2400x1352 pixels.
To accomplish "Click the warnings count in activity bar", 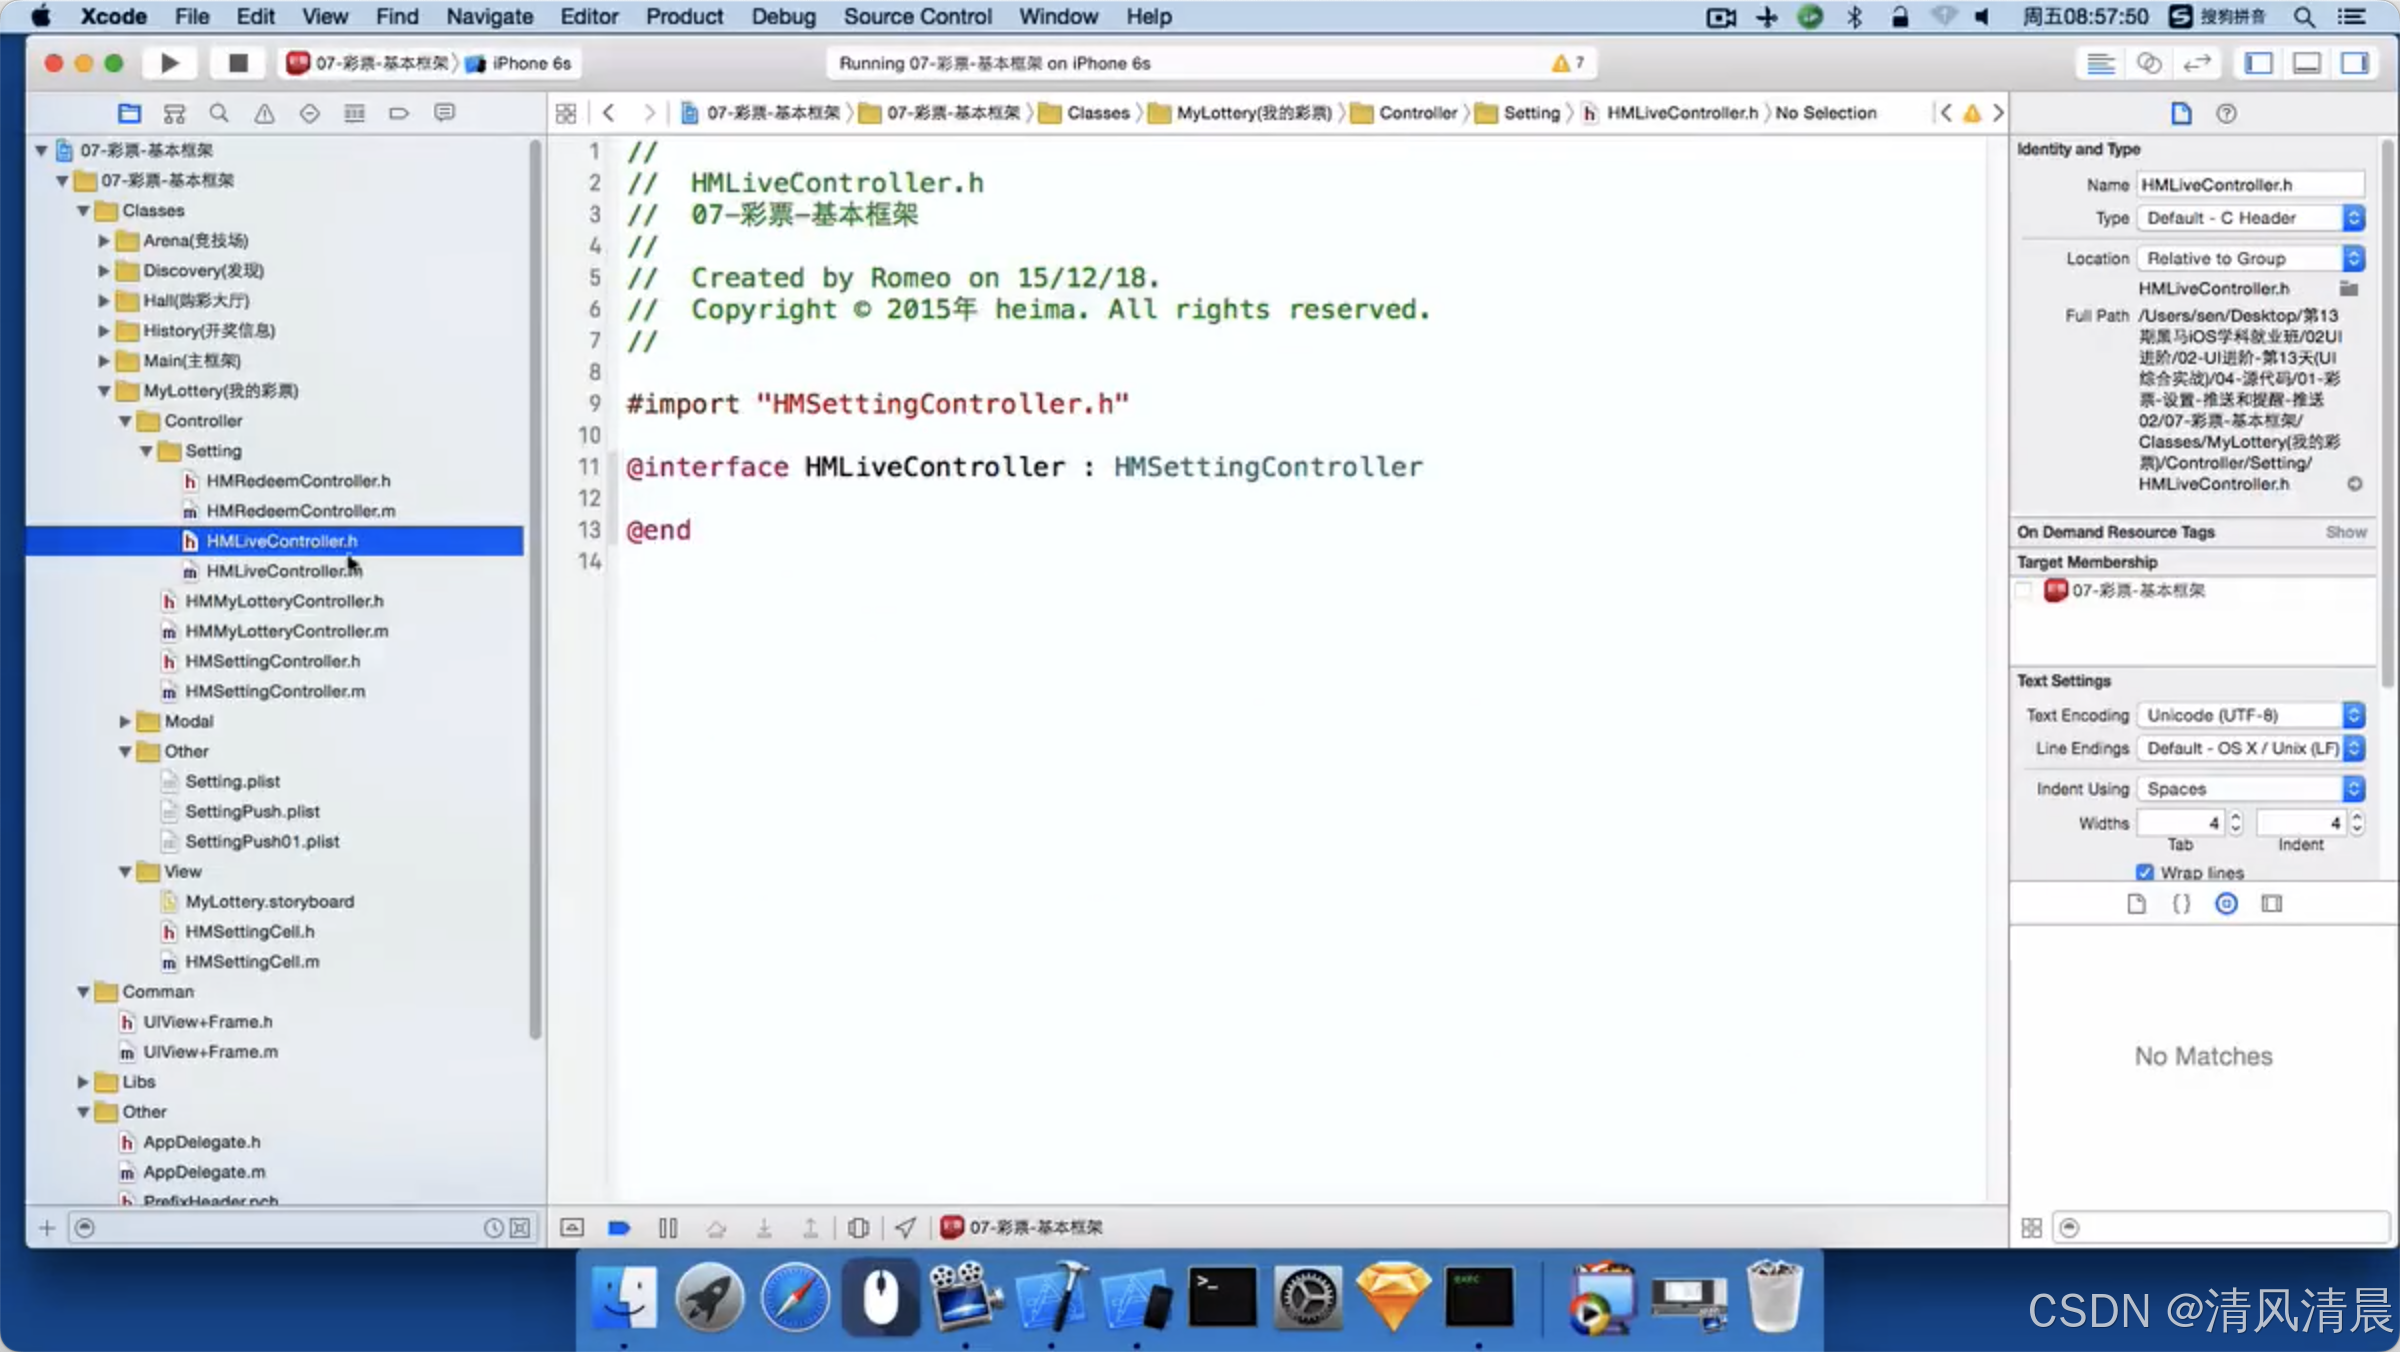I will click(1567, 63).
